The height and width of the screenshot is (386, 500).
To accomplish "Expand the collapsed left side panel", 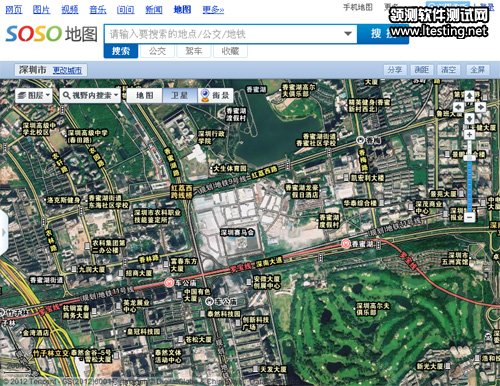I will tap(3, 232).
